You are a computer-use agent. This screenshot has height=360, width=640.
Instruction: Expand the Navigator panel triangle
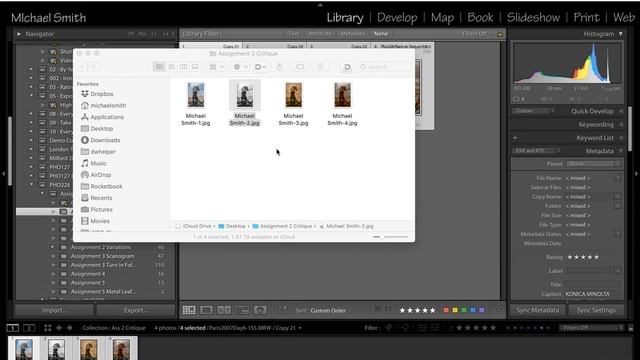coord(19,34)
